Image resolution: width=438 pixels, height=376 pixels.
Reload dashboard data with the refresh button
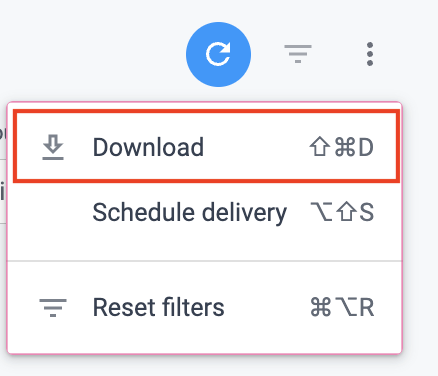(218, 54)
